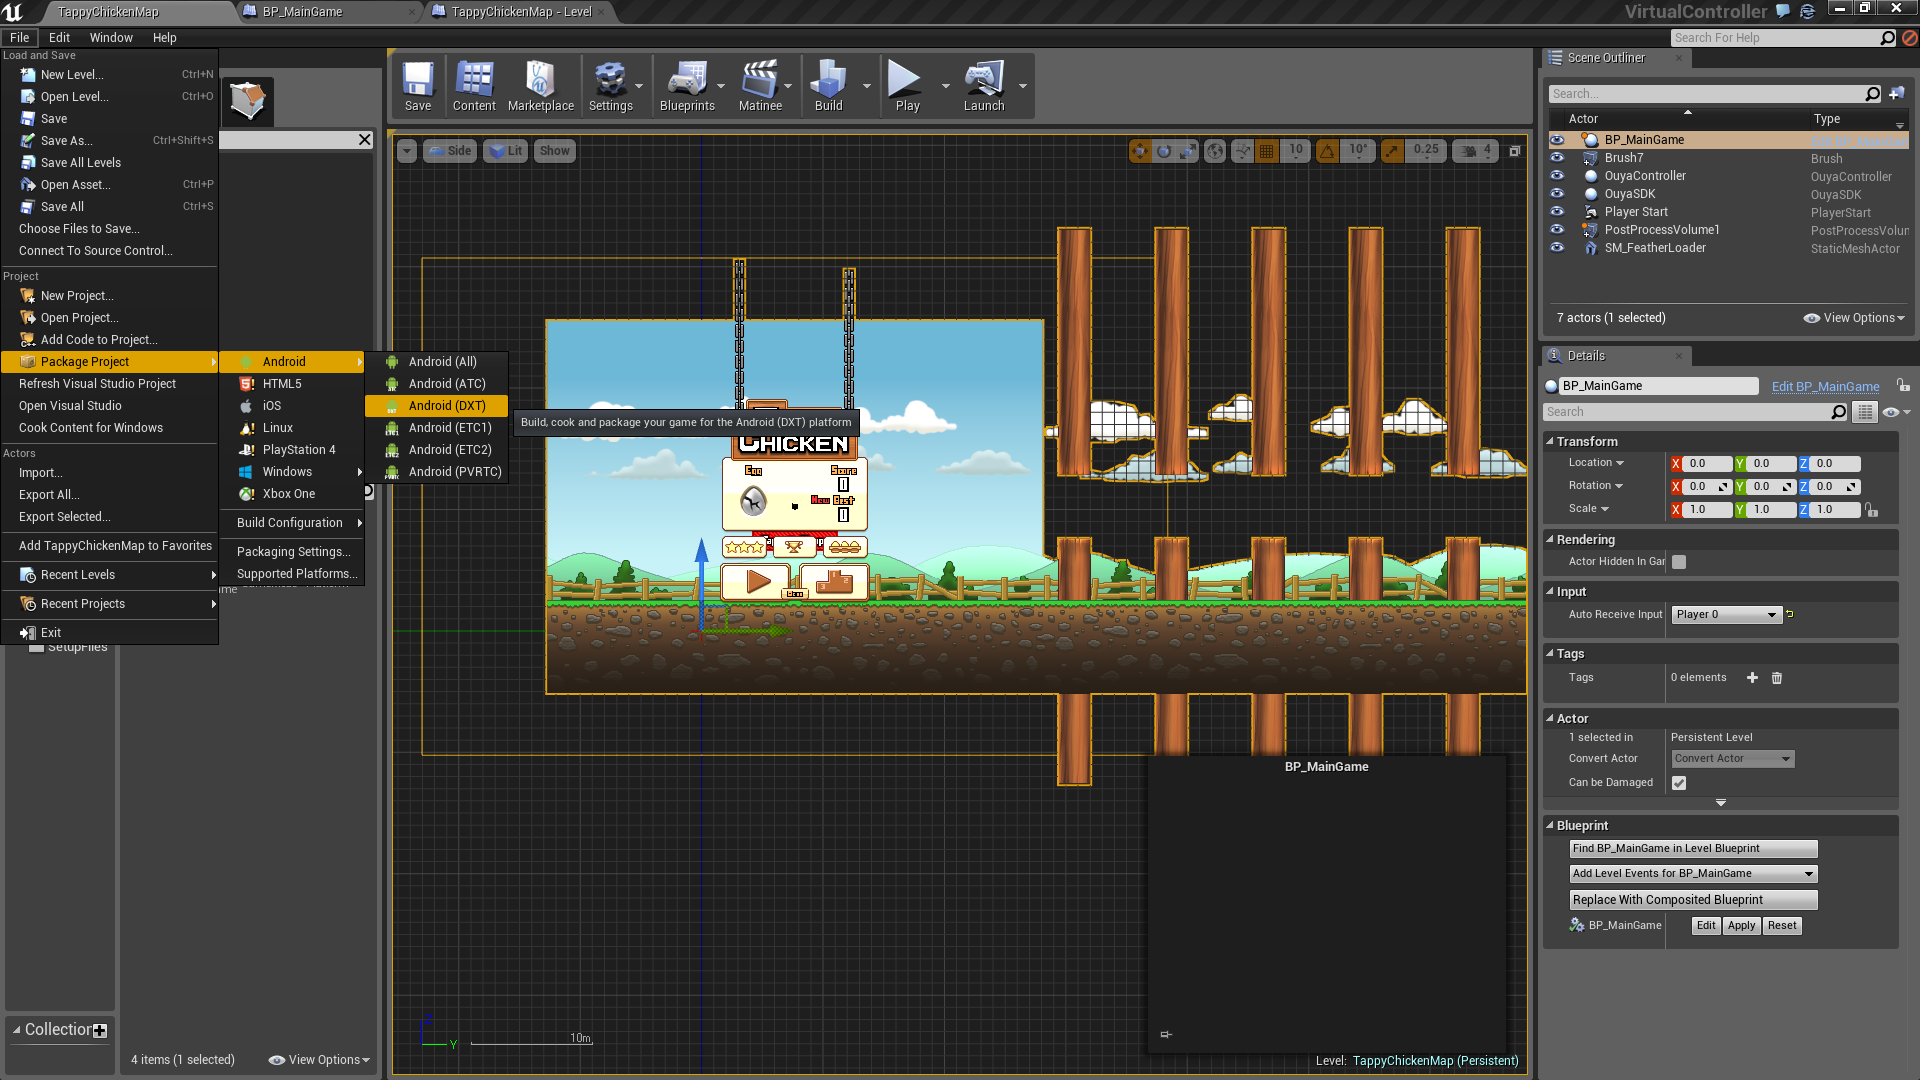The image size is (1920, 1080).
Task: Click the Location X value field
Action: click(x=1708, y=464)
